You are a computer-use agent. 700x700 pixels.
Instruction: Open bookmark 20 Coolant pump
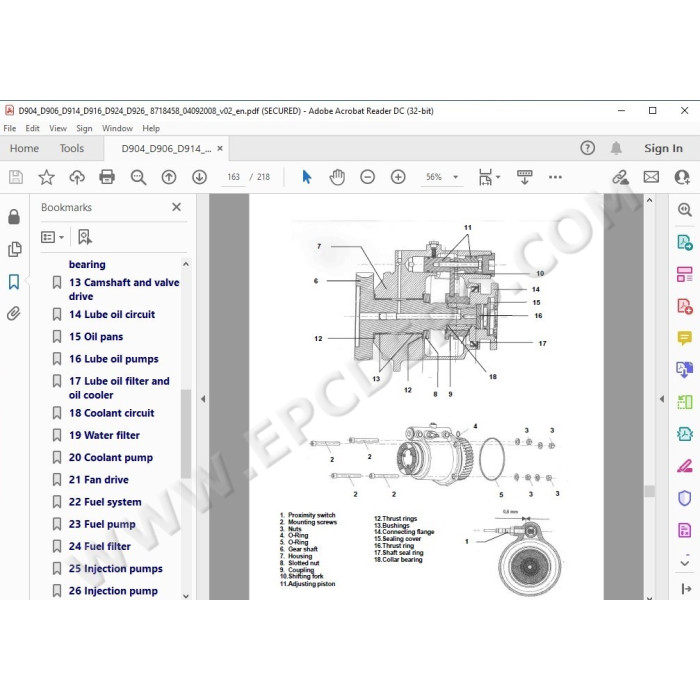click(x=110, y=458)
